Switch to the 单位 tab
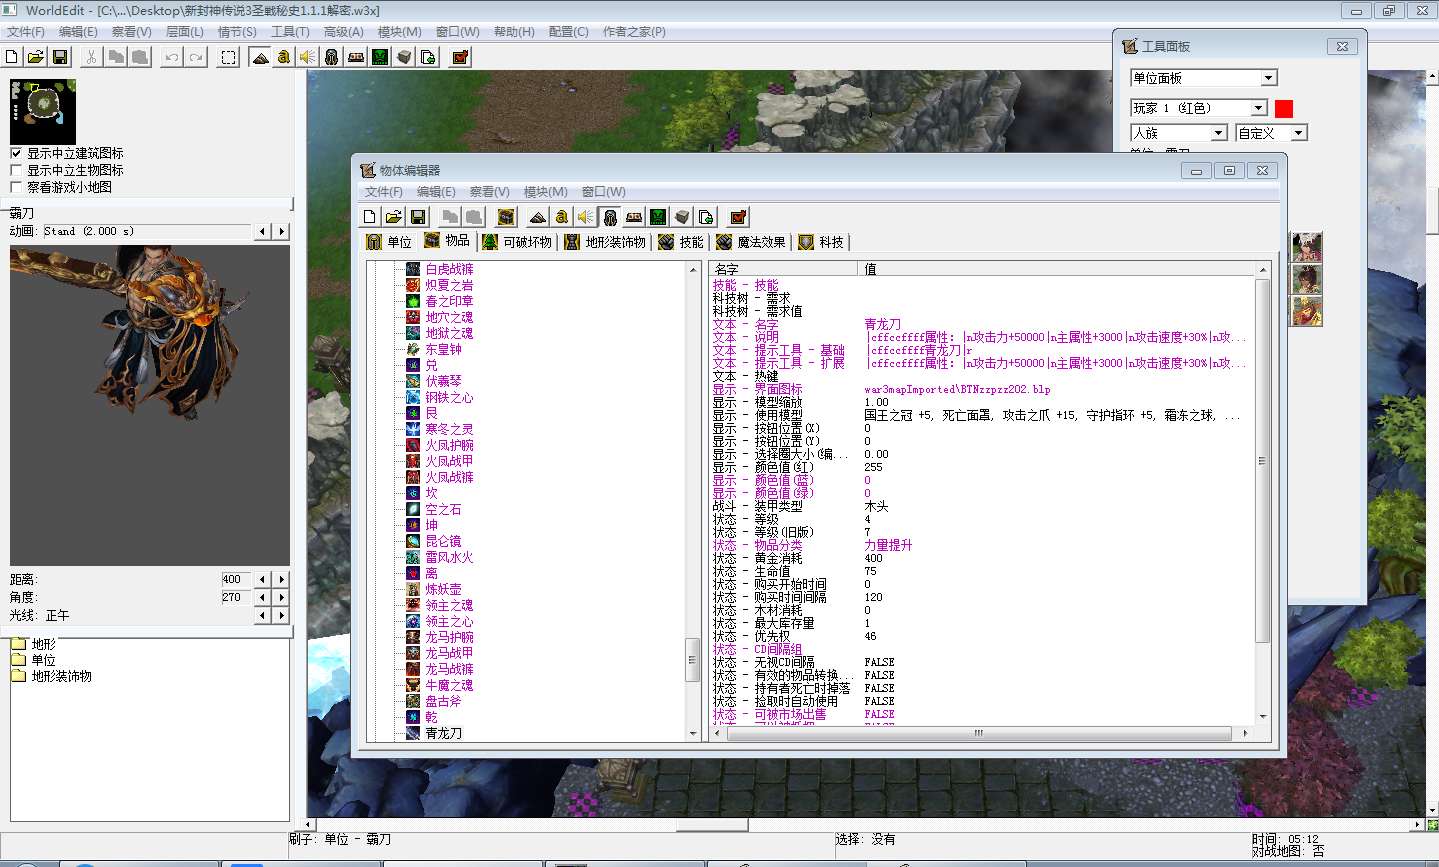 [389, 242]
